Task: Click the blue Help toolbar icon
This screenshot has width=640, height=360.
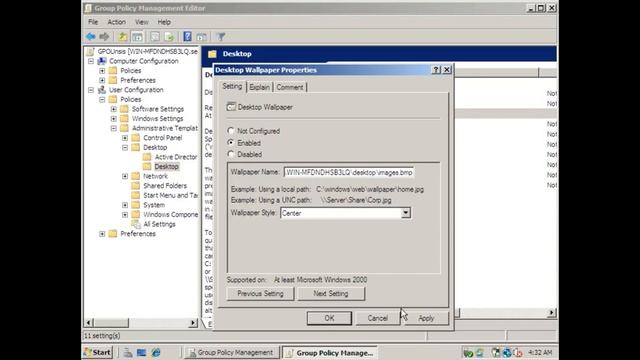Action: coord(187,37)
